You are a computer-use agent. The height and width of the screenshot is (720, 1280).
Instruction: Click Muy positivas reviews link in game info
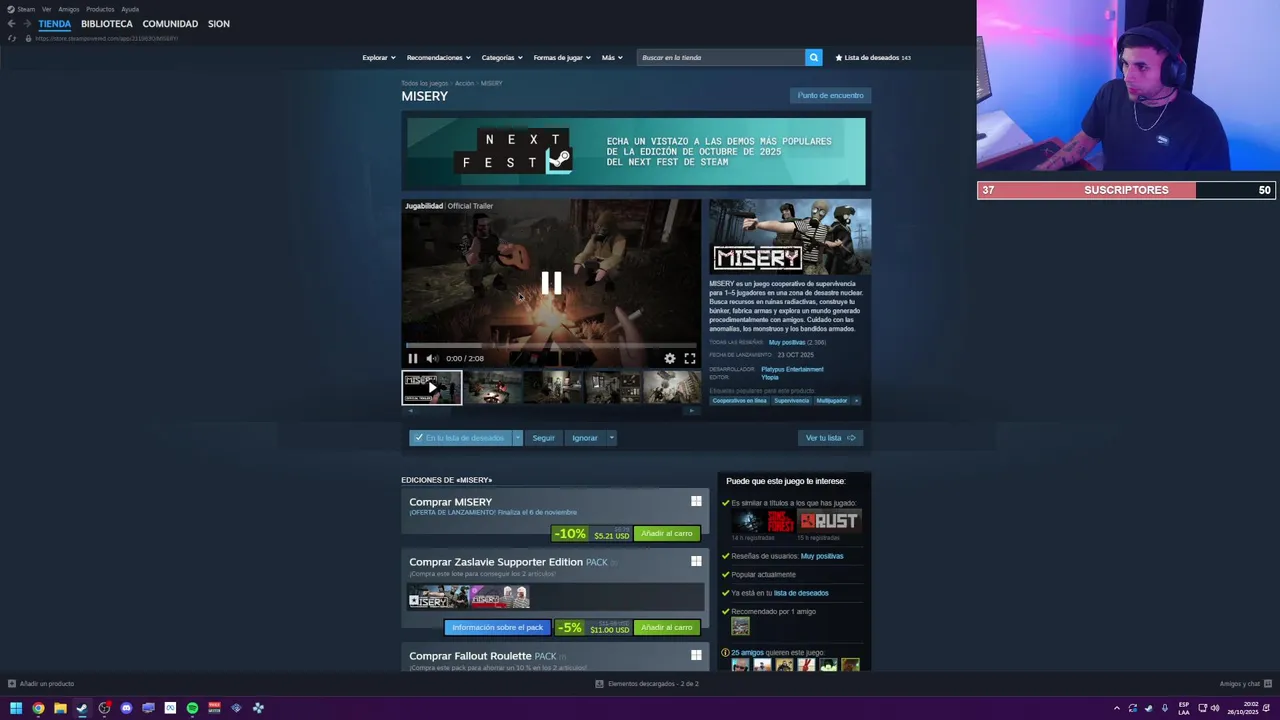[x=787, y=342]
